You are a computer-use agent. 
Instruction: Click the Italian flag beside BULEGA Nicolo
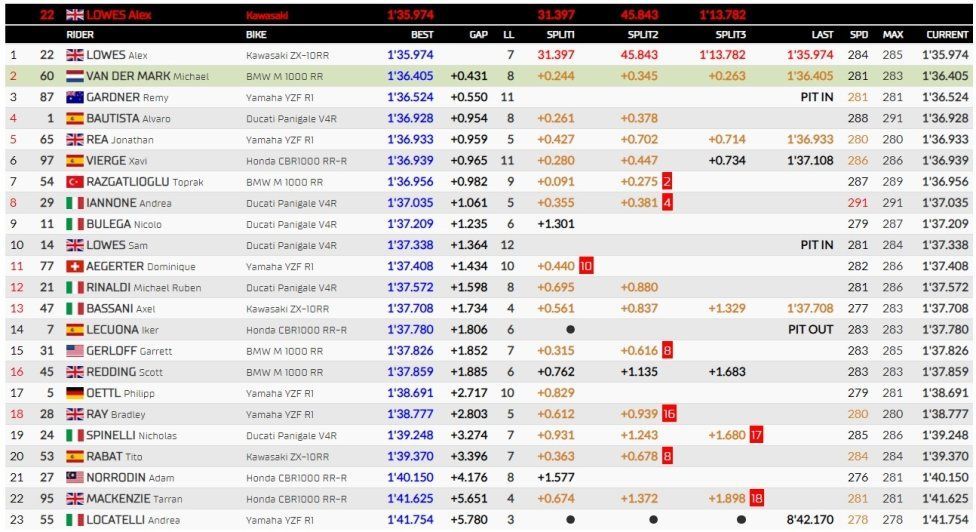(75, 225)
